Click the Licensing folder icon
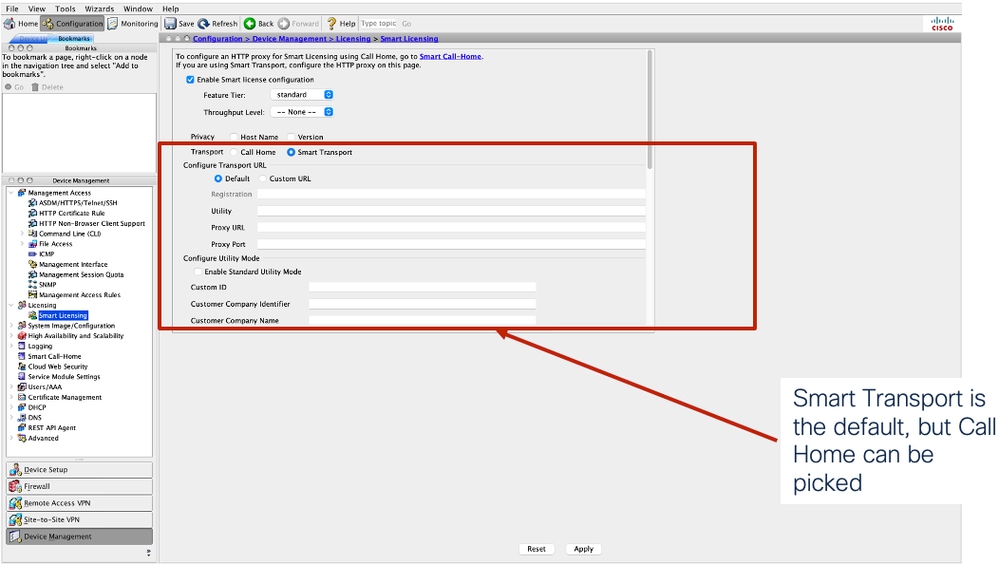The height and width of the screenshot is (564, 999). [22, 305]
